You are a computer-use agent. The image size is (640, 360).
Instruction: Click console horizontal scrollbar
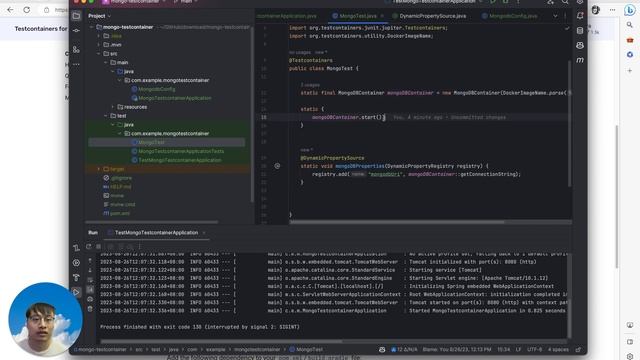coord(221,341)
